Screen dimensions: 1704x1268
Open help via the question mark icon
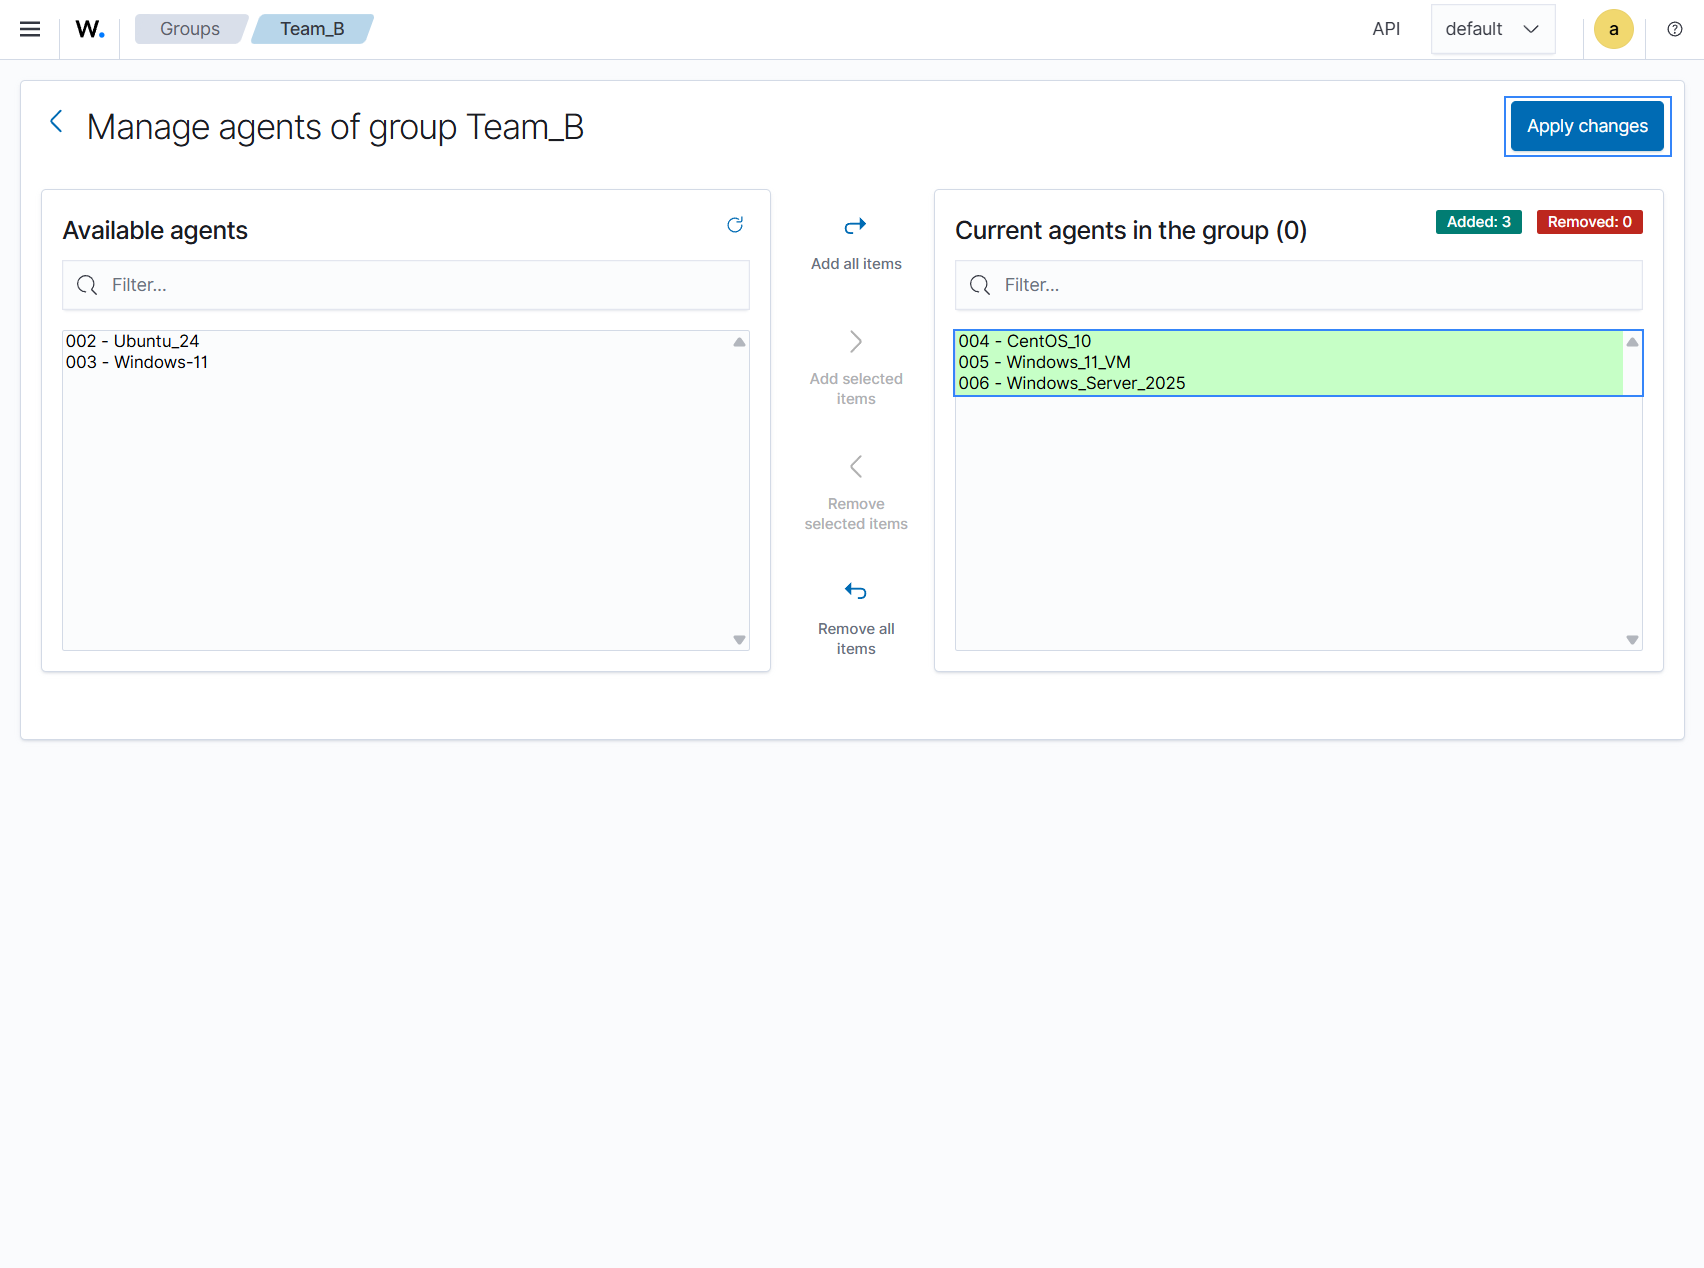tap(1674, 29)
